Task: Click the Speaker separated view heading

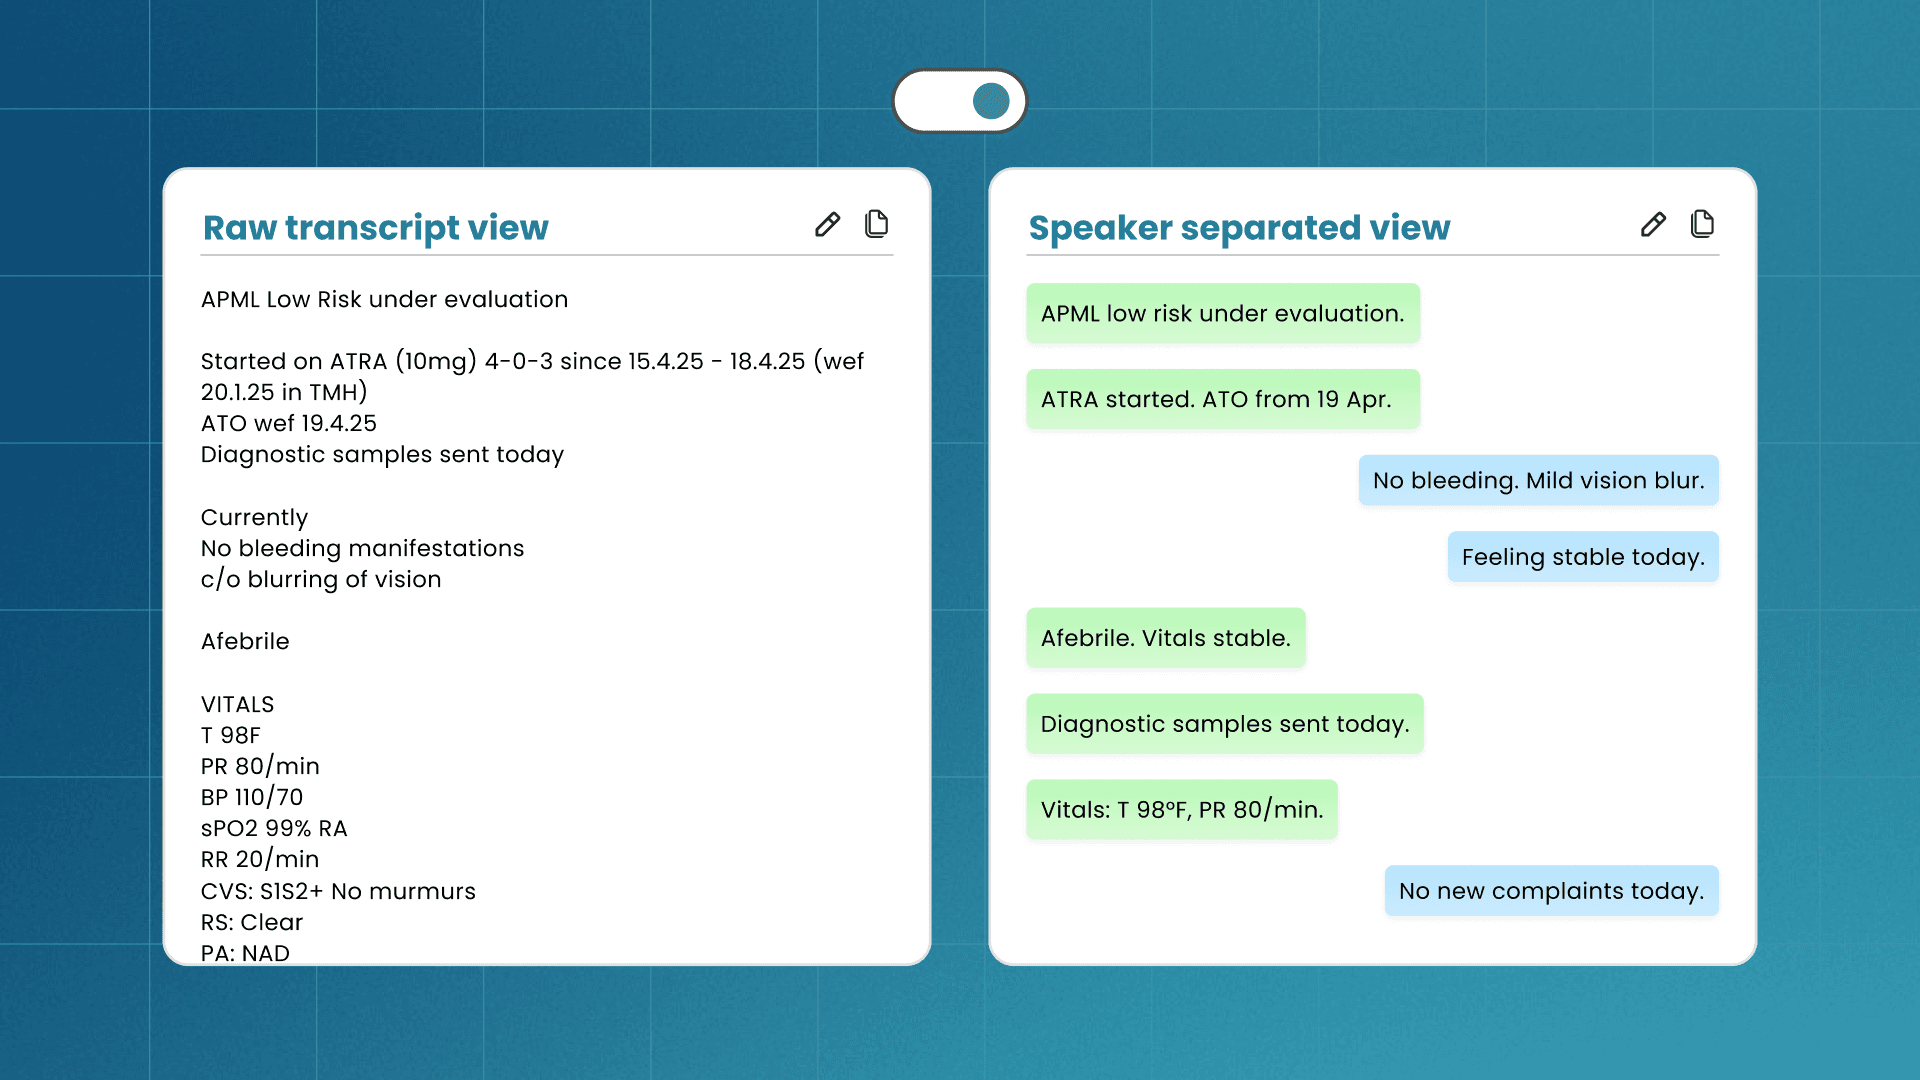Action: coord(1239,228)
